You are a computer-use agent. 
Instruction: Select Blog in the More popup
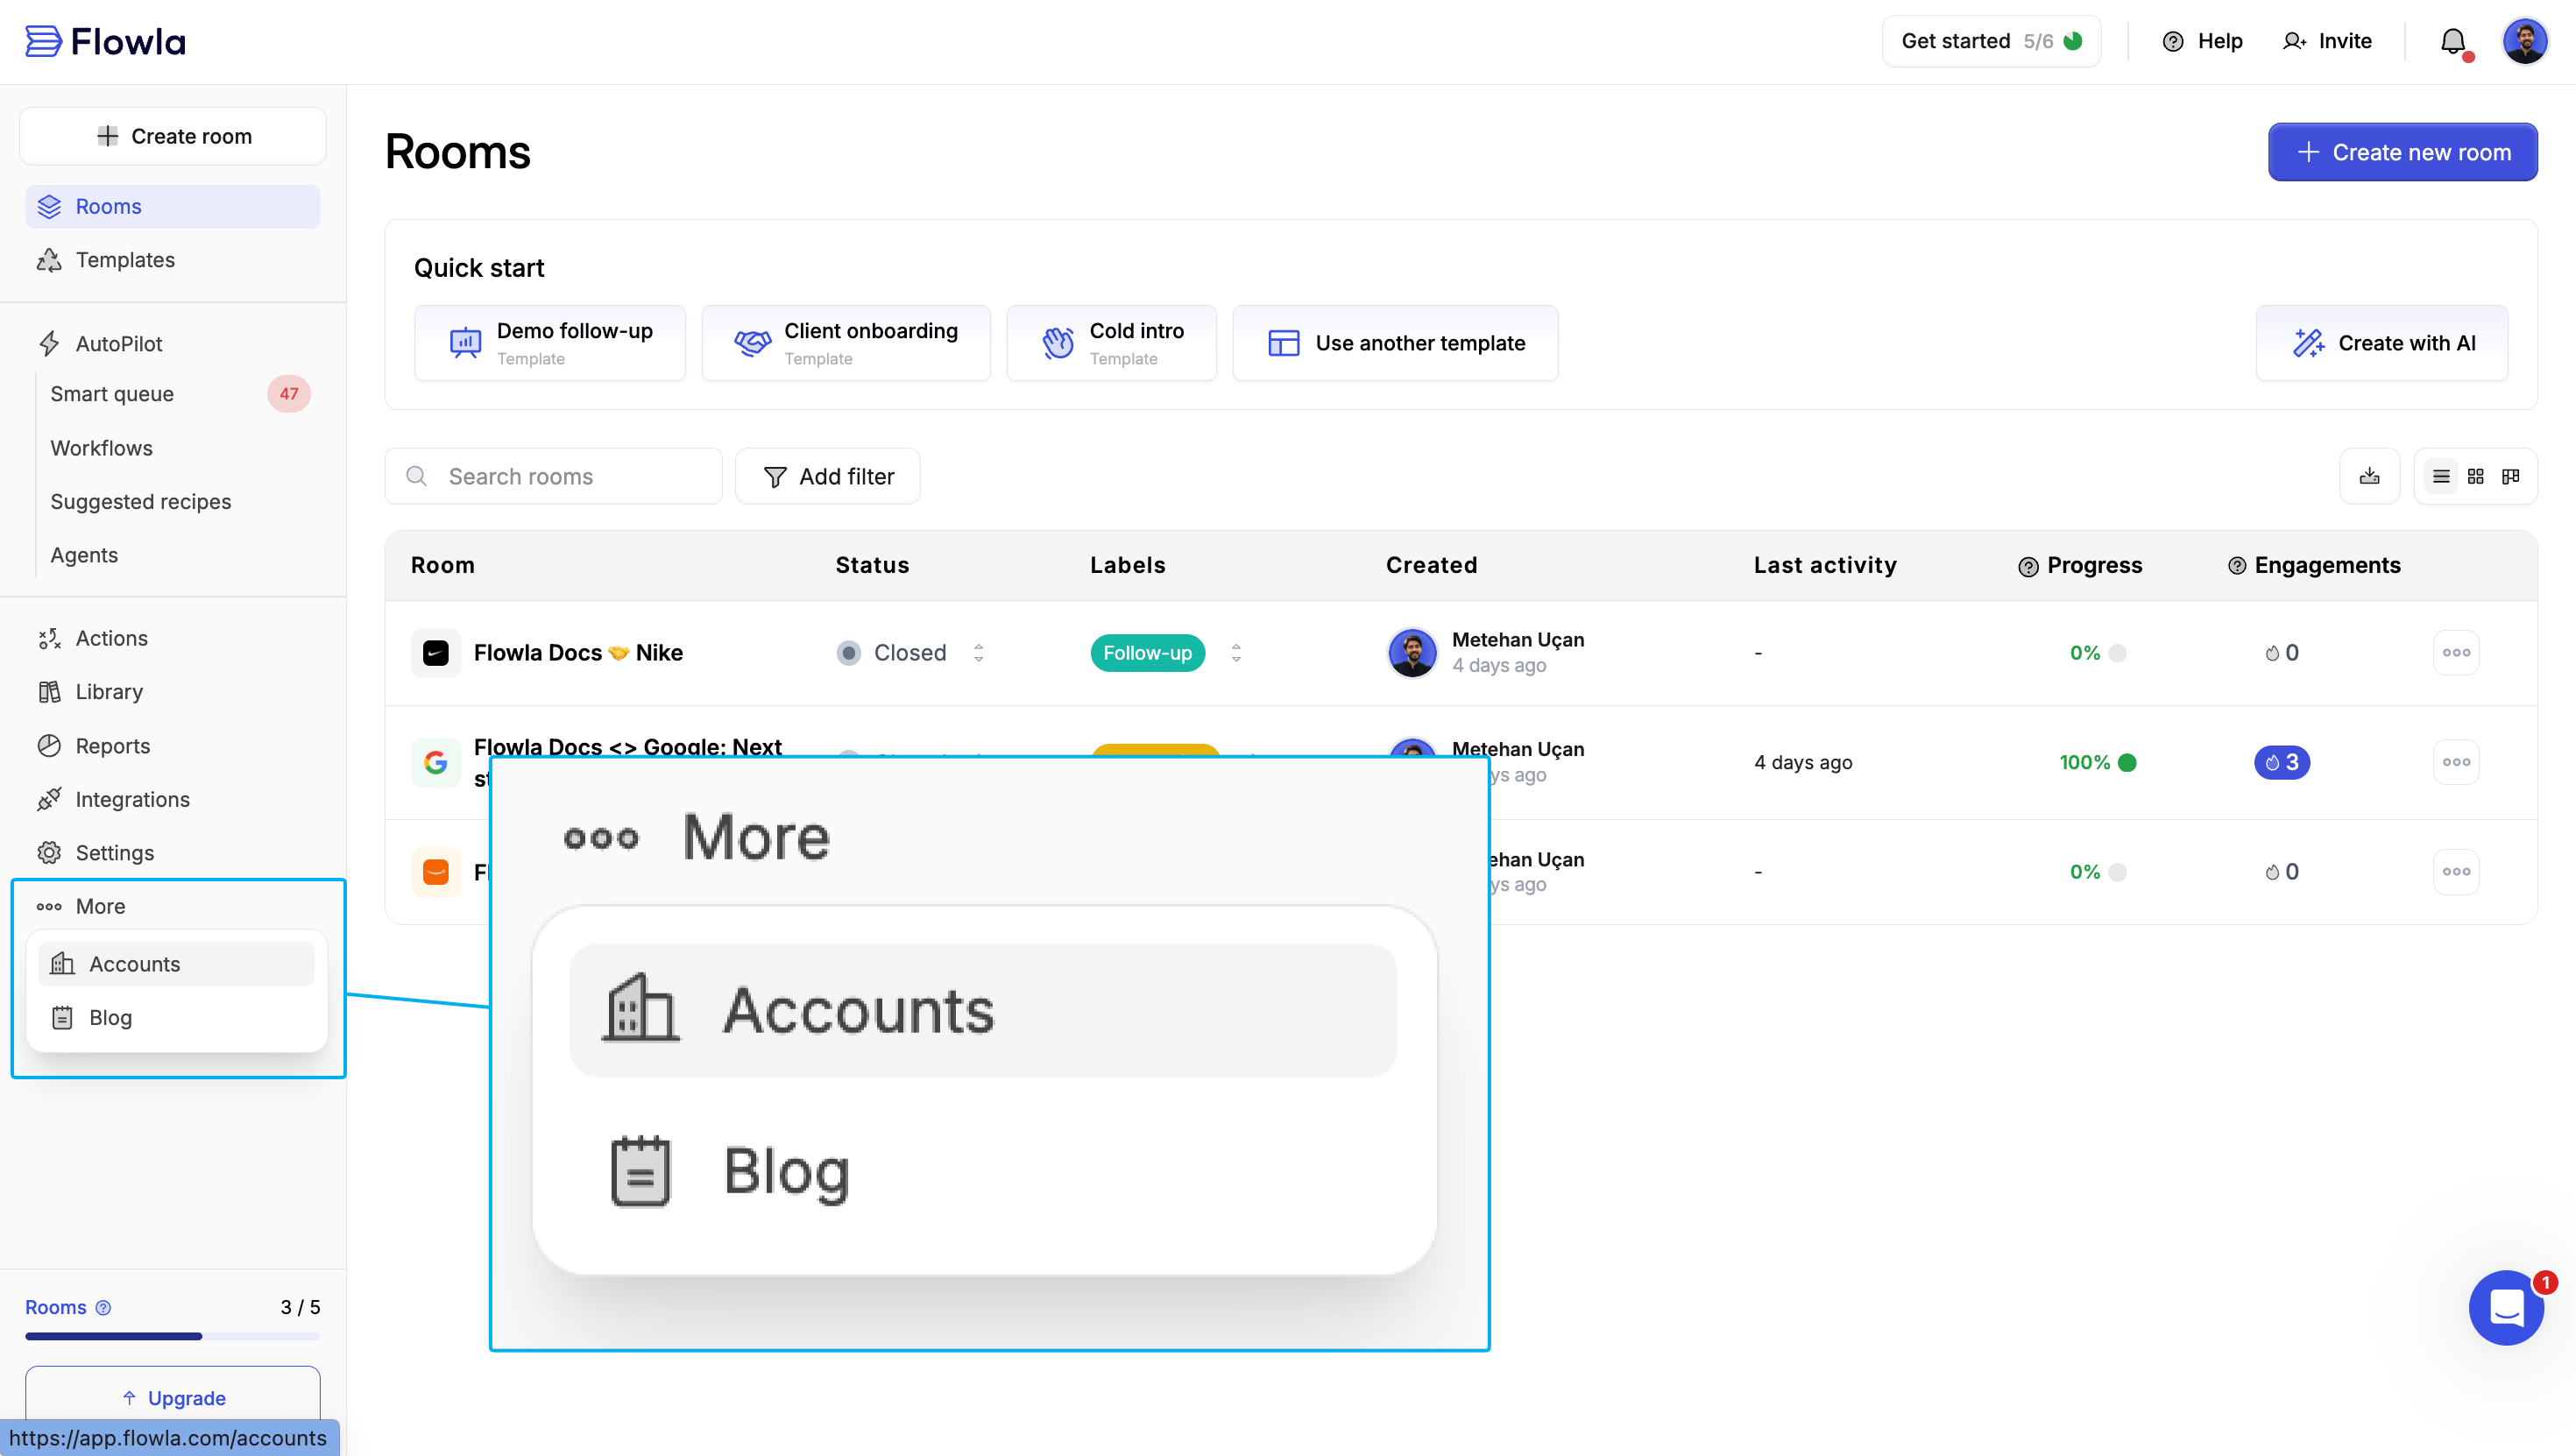point(110,1017)
